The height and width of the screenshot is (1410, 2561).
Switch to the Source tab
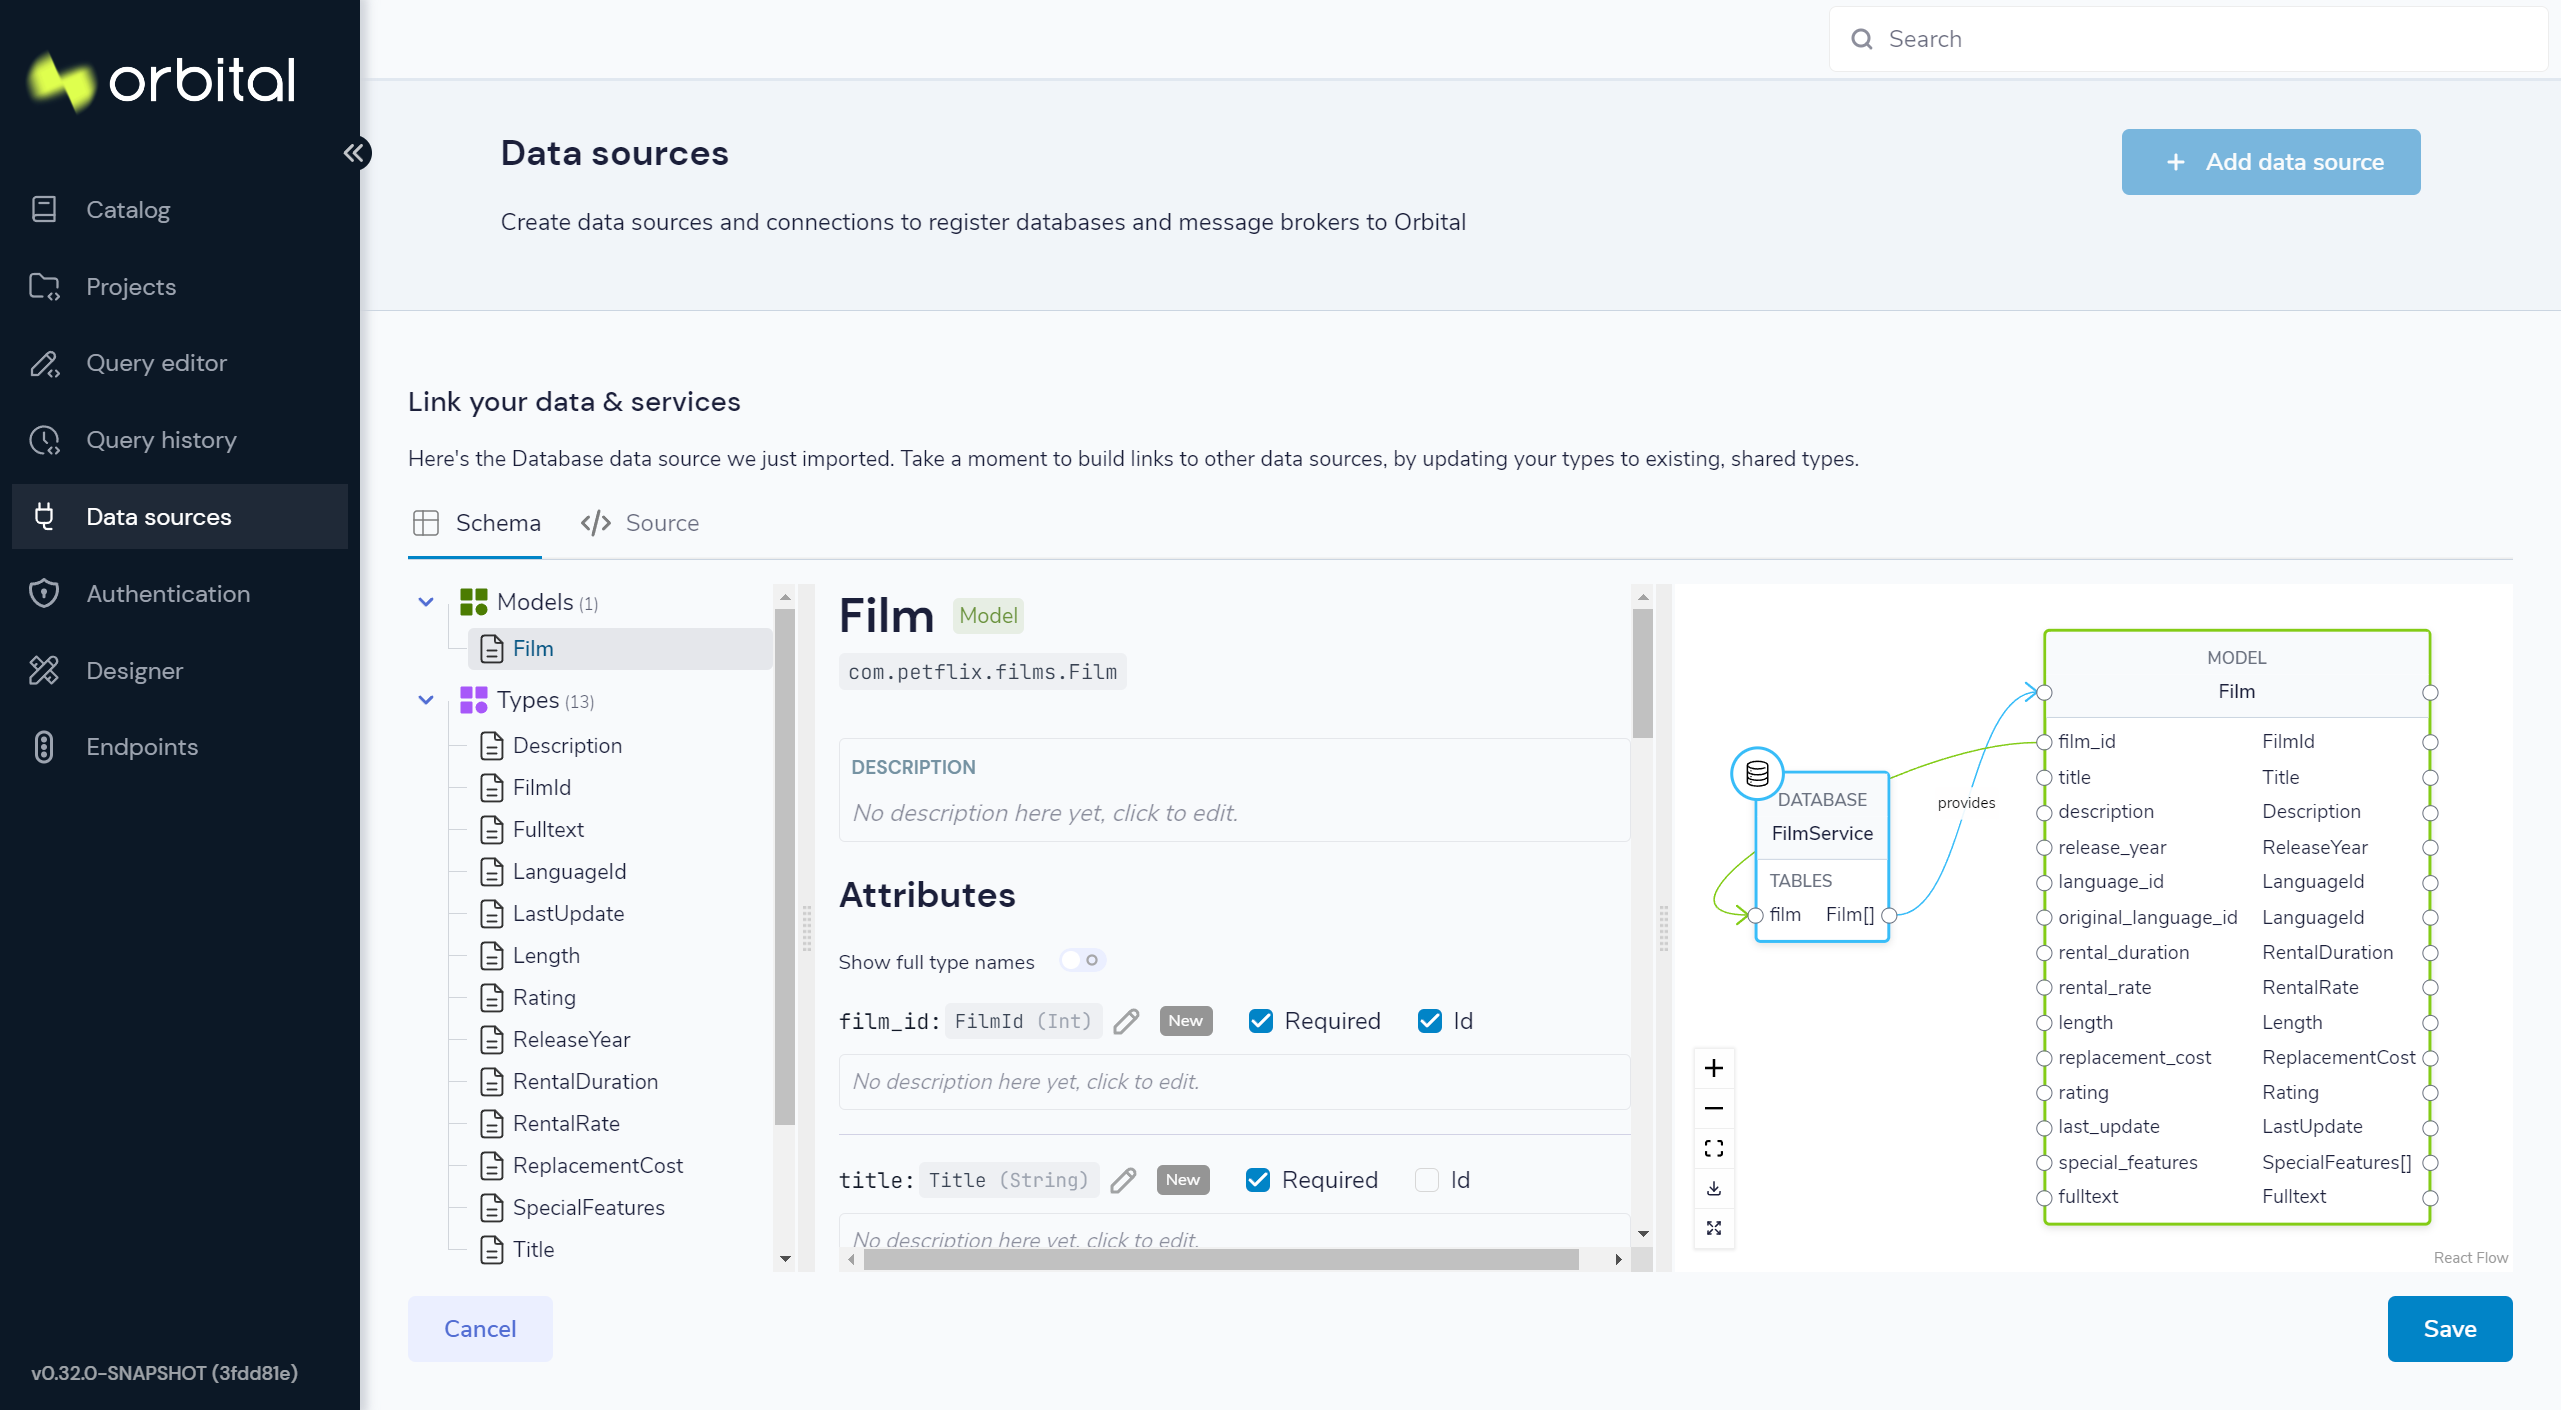[640, 523]
